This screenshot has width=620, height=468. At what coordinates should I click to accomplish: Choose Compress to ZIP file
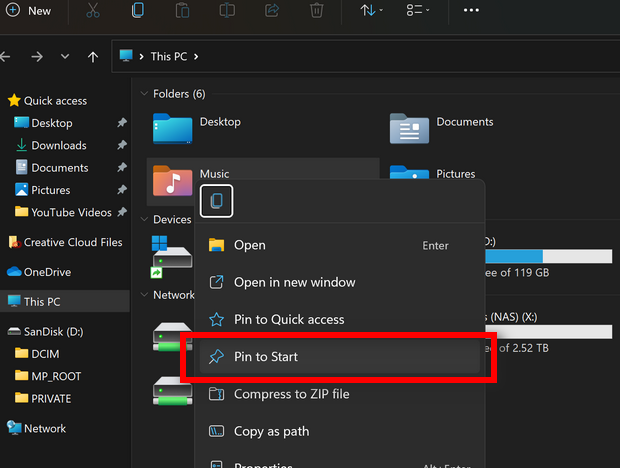click(x=340, y=394)
